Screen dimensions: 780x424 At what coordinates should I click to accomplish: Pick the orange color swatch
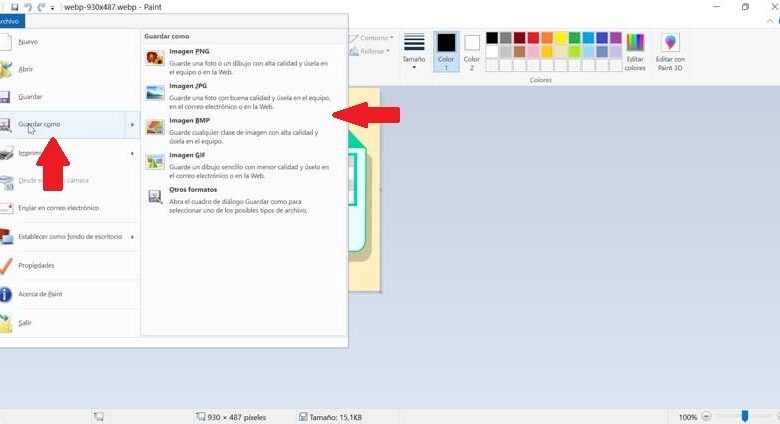tap(547, 38)
